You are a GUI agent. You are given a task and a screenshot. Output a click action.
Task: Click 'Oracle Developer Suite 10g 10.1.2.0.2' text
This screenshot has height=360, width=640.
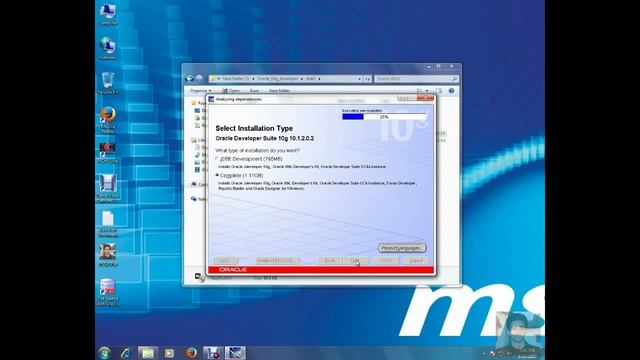click(x=264, y=138)
